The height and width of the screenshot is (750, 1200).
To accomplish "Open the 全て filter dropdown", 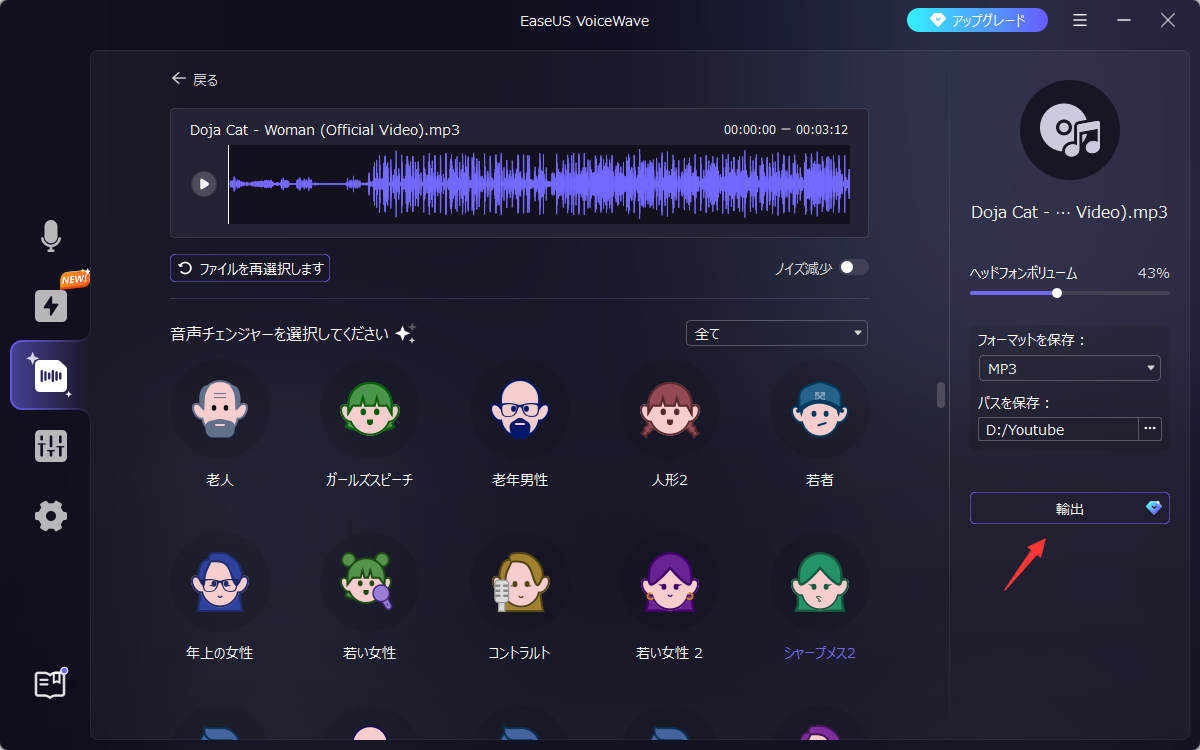I will (776, 333).
